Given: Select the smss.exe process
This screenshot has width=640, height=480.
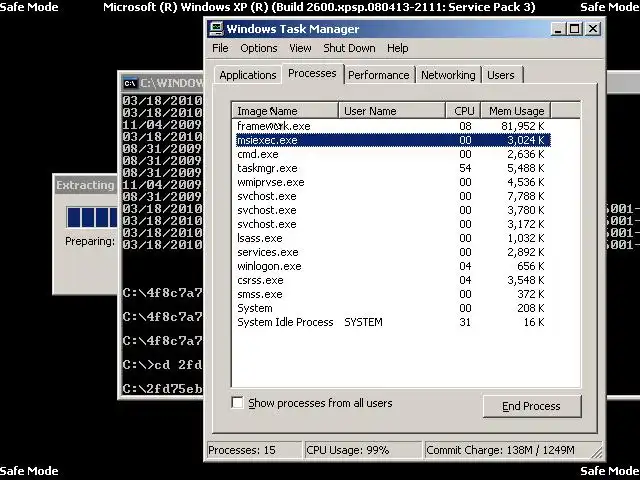Looking at the screenshot, I should click(x=393, y=294).
